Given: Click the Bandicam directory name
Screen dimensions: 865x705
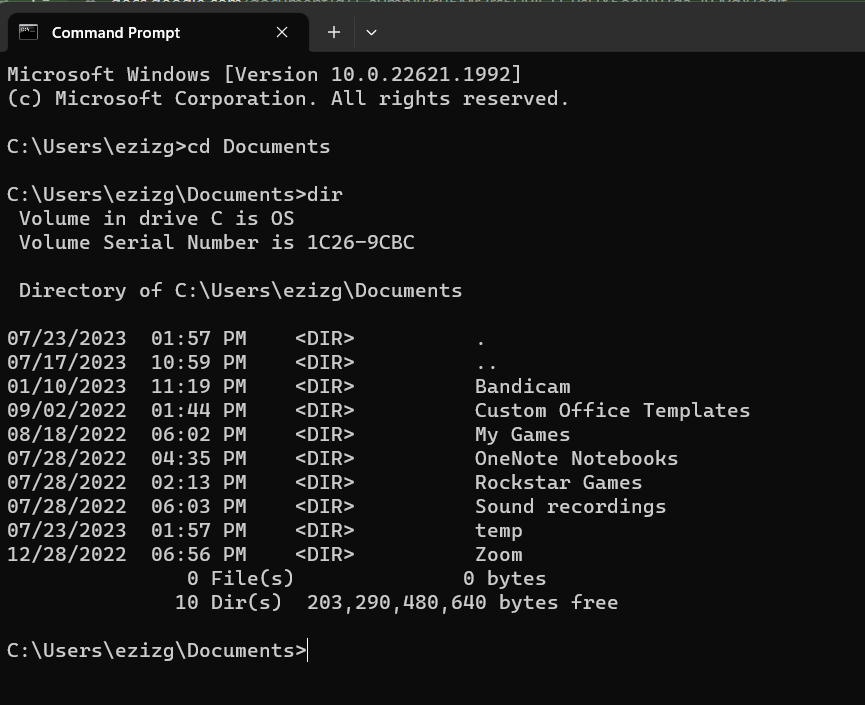Looking at the screenshot, I should (x=522, y=387).
